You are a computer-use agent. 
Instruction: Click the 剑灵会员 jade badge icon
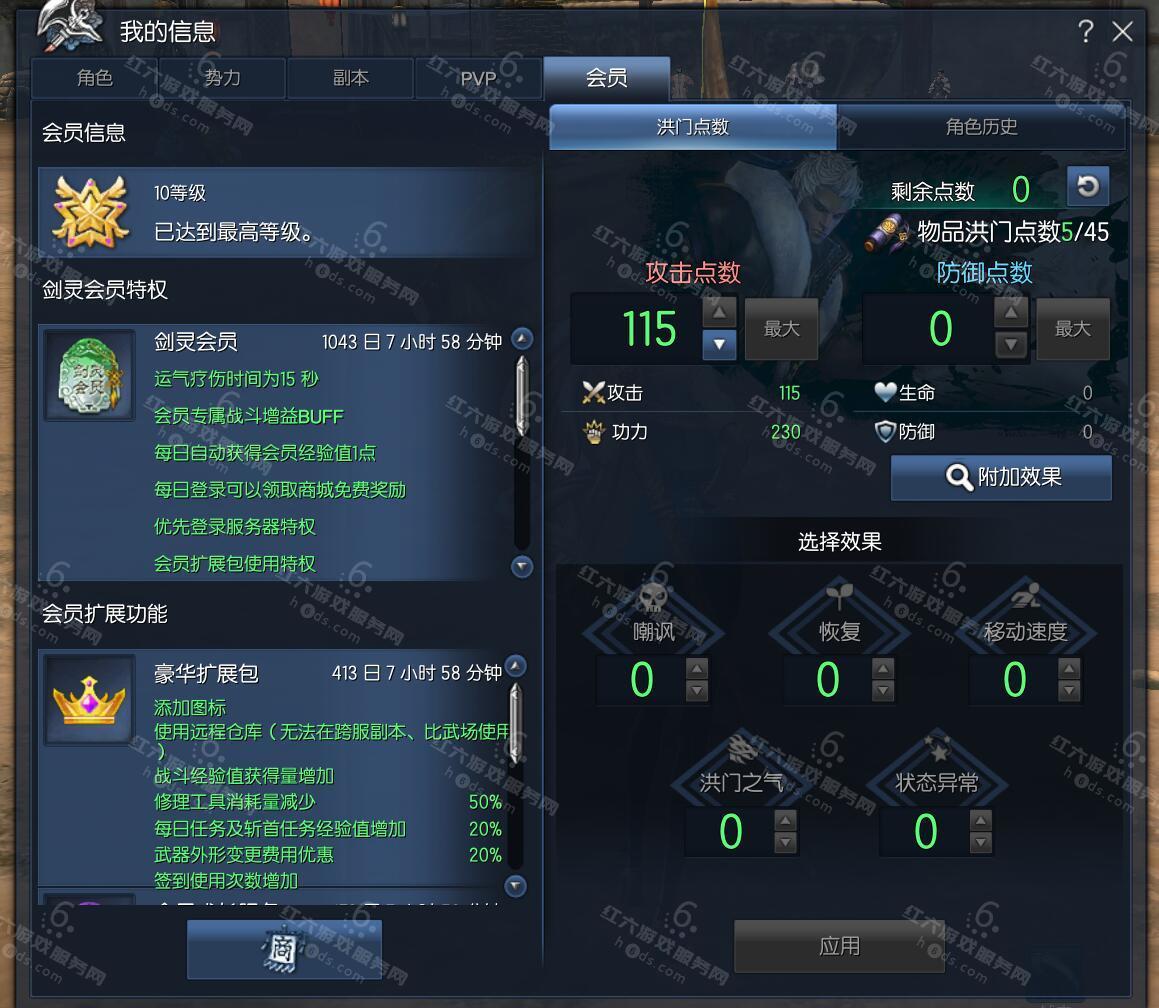point(89,375)
